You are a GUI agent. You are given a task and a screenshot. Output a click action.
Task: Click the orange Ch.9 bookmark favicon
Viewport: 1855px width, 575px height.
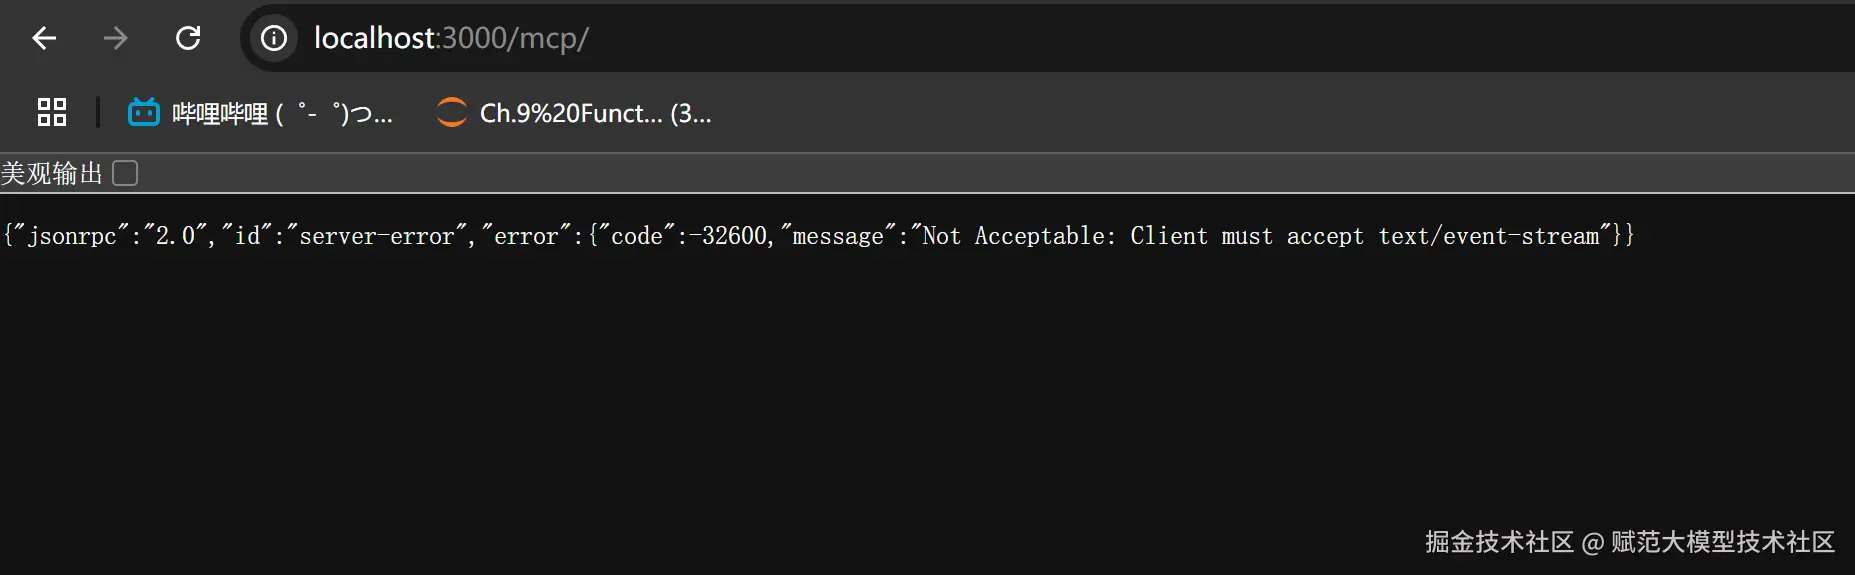[x=452, y=112]
